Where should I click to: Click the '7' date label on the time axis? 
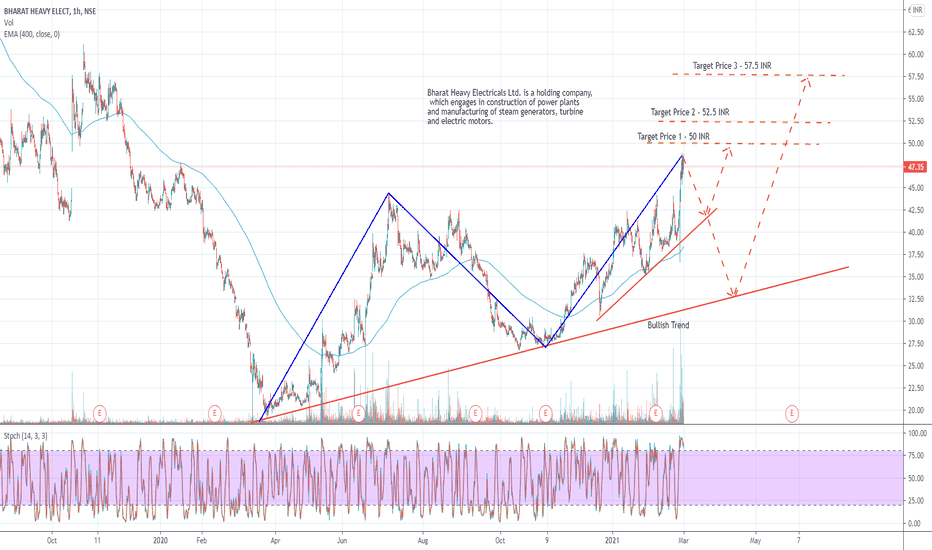coord(799,540)
